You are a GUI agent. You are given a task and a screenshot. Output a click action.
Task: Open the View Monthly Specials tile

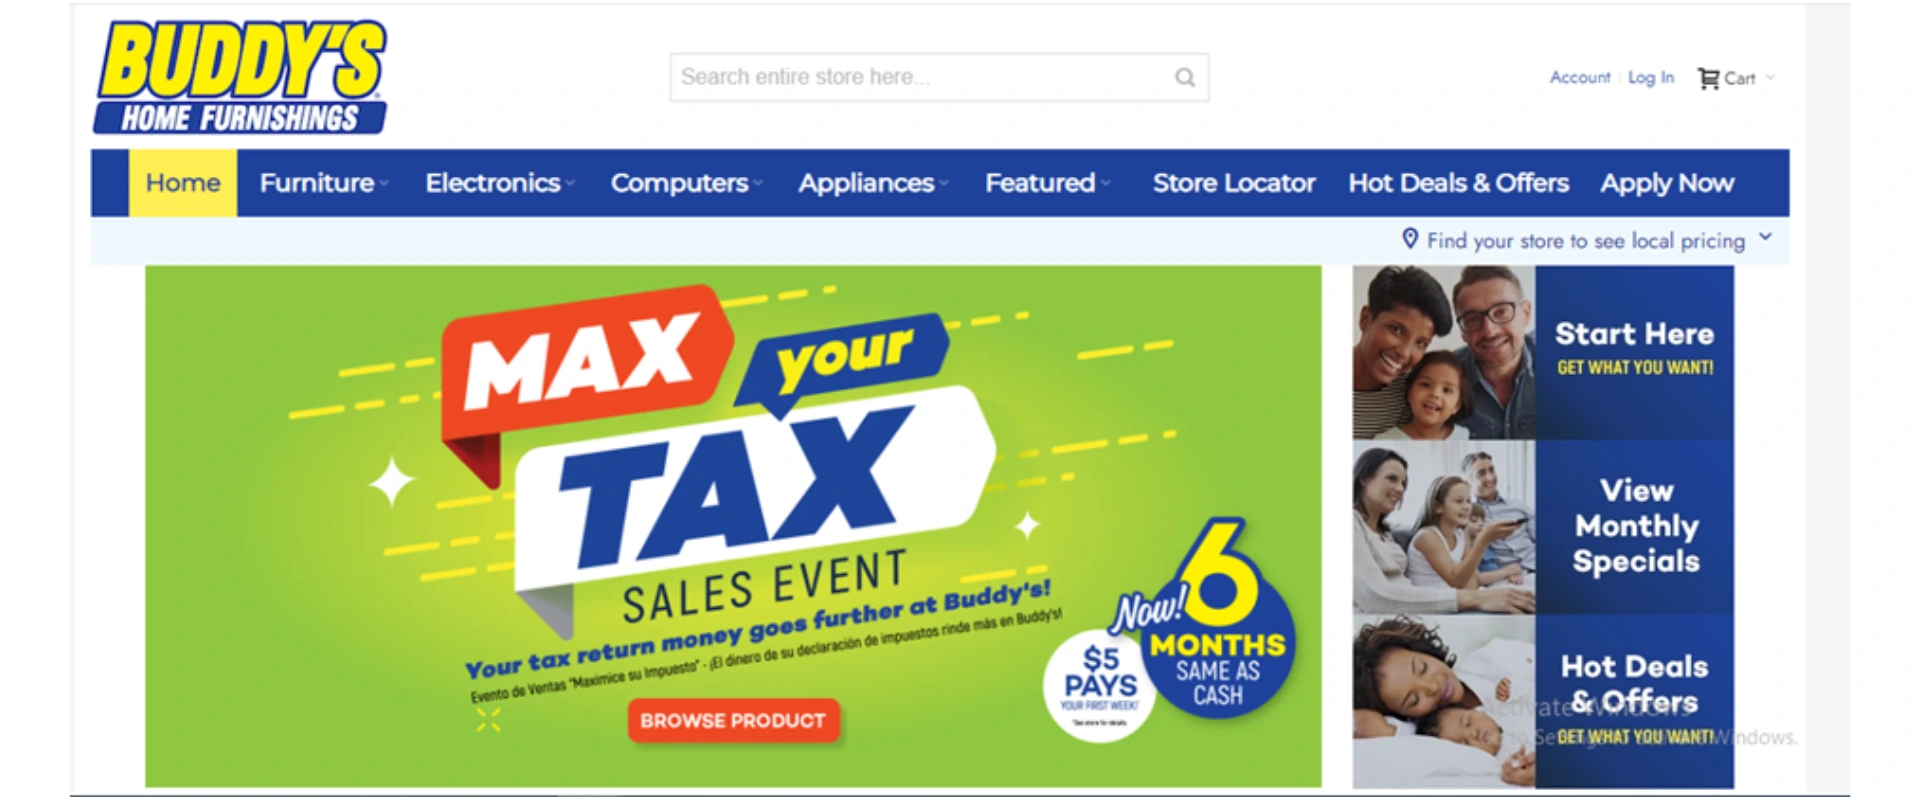click(1543, 526)
